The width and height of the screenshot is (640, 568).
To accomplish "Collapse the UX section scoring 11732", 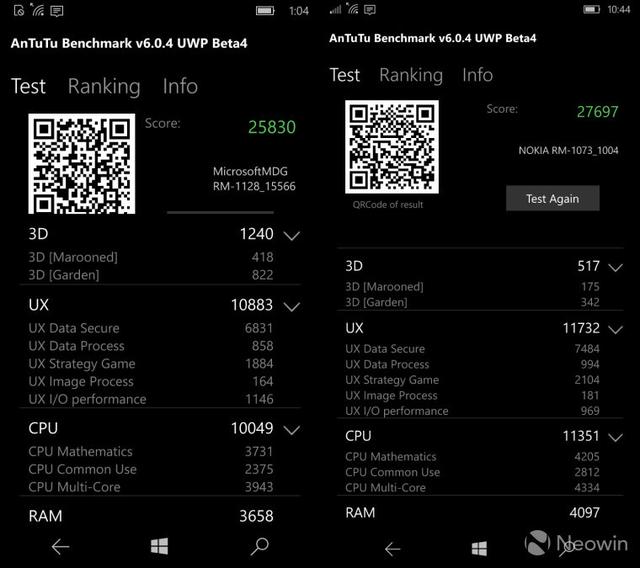I will (x=615, y=329).
